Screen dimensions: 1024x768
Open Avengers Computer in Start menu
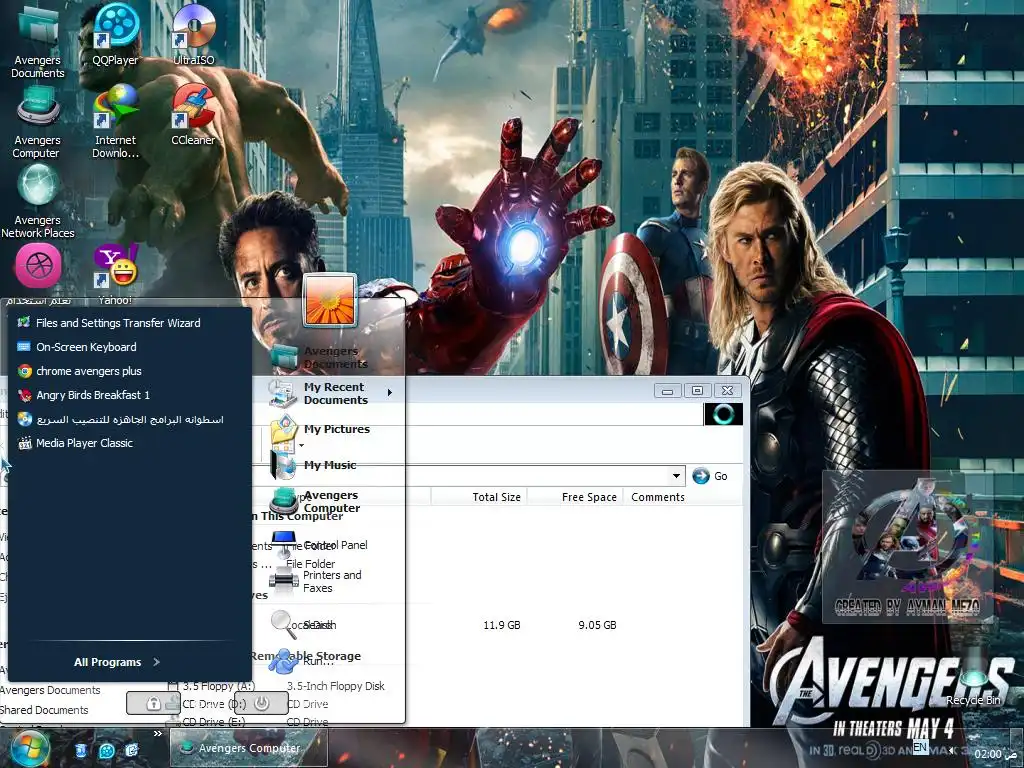tap(315, 502)
